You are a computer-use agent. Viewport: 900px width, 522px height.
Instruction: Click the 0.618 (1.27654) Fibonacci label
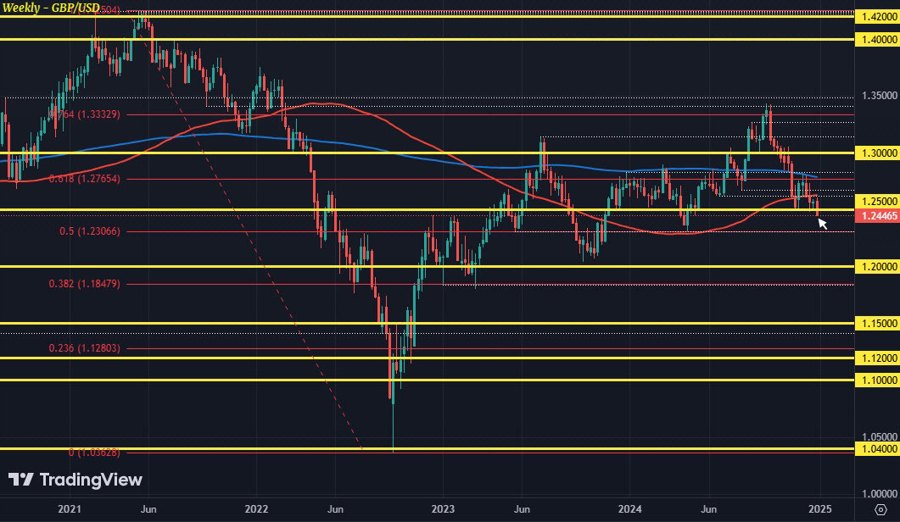click(84, 179)
